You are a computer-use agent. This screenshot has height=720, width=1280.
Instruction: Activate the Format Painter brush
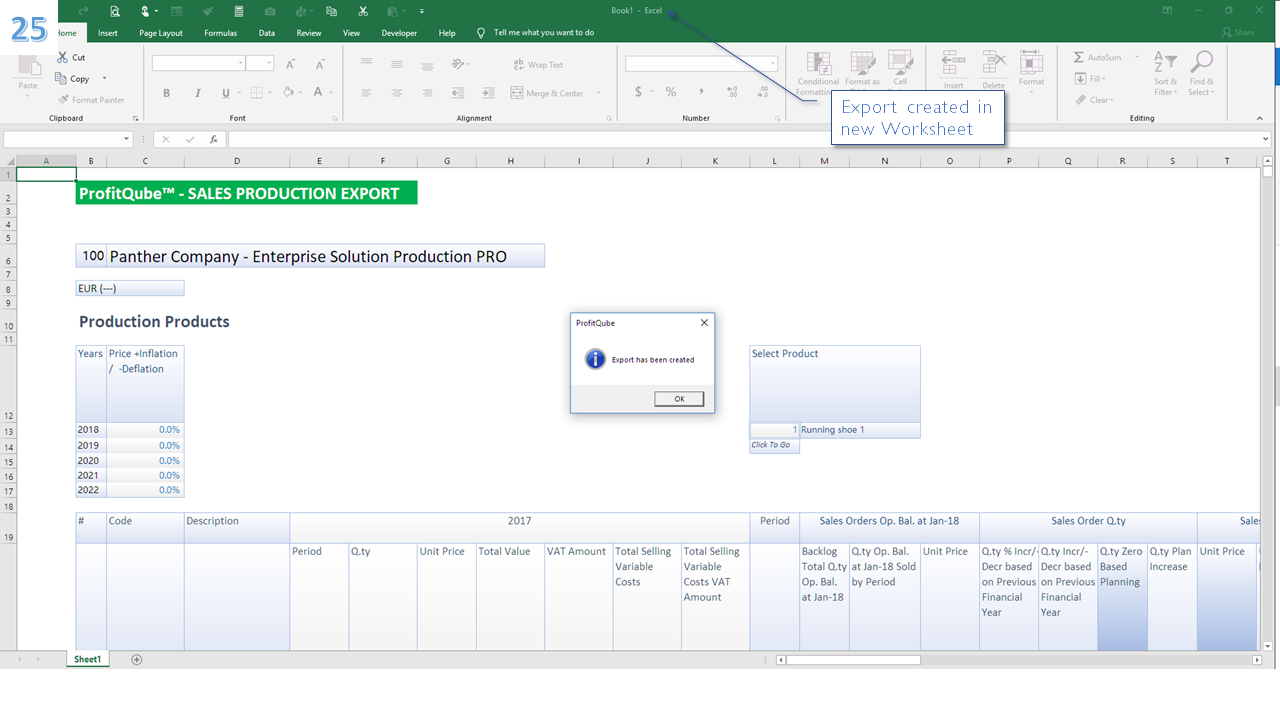[x=63, y=100]
